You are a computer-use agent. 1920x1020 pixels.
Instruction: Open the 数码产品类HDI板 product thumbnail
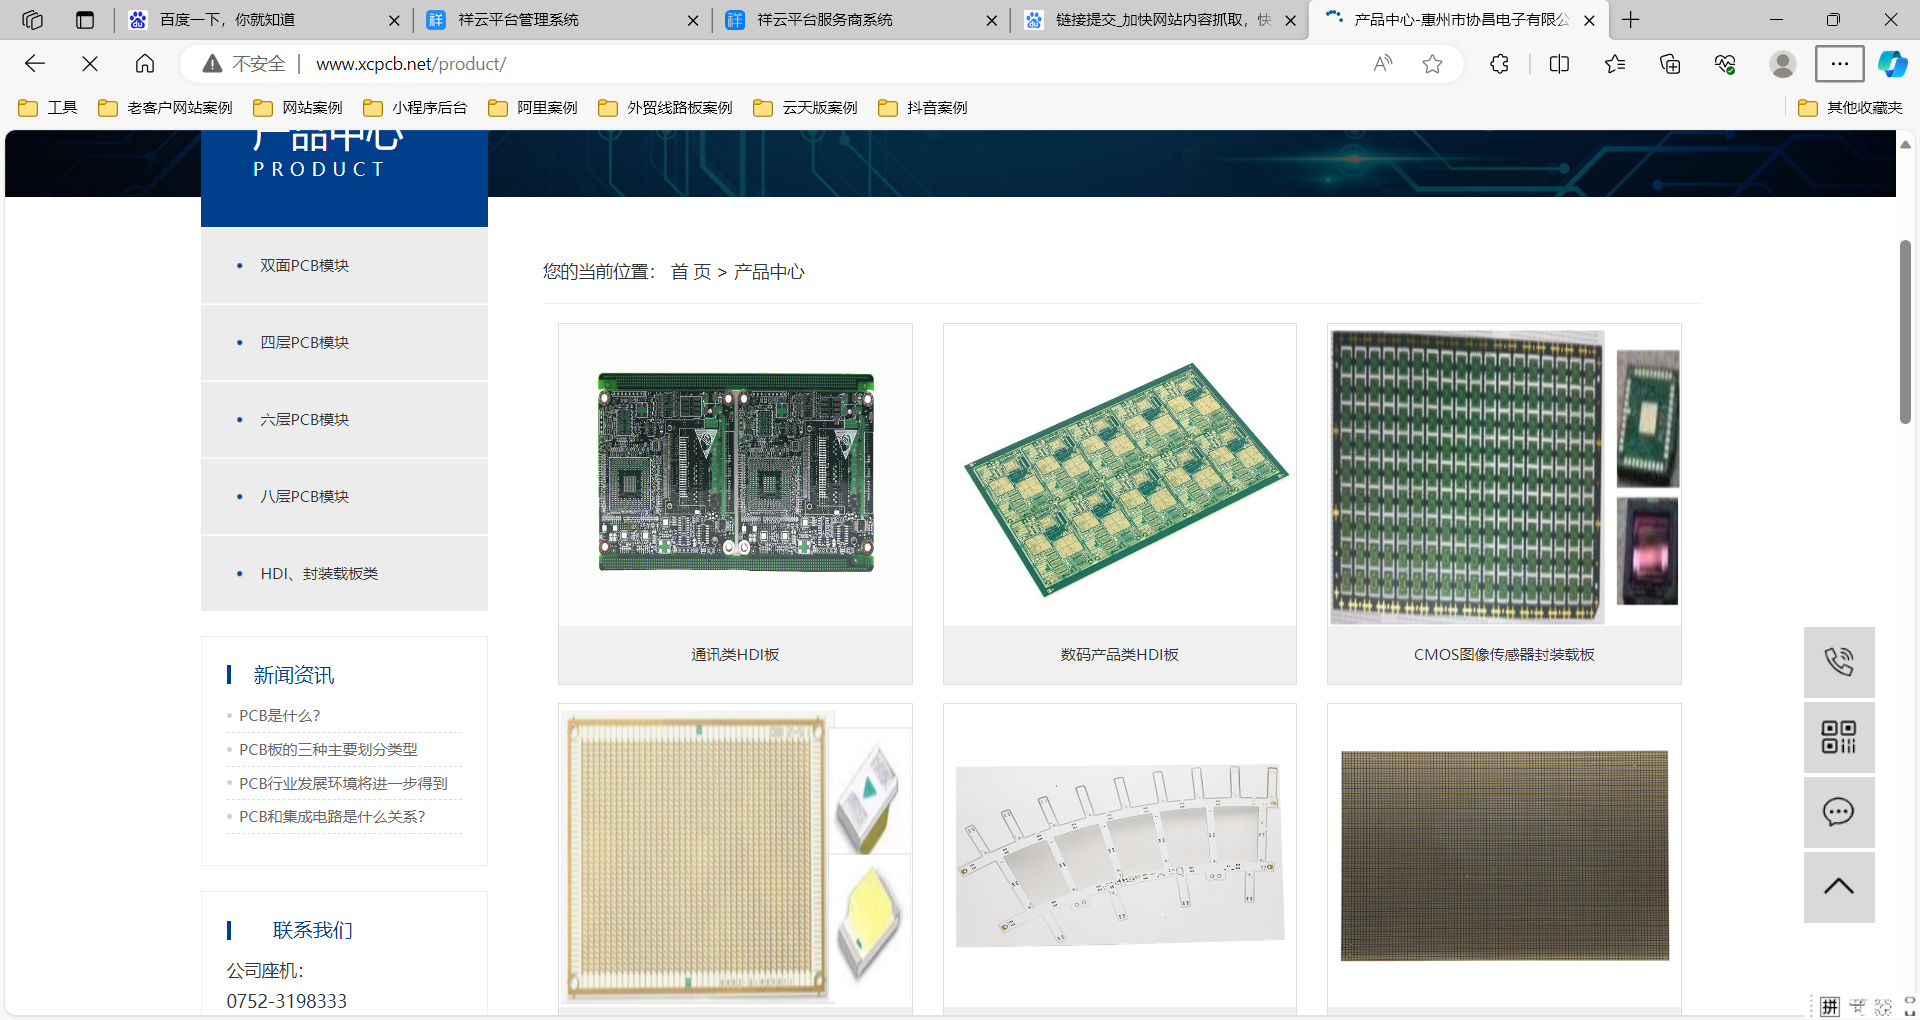pyautogui.click(x=1119, y=476)
